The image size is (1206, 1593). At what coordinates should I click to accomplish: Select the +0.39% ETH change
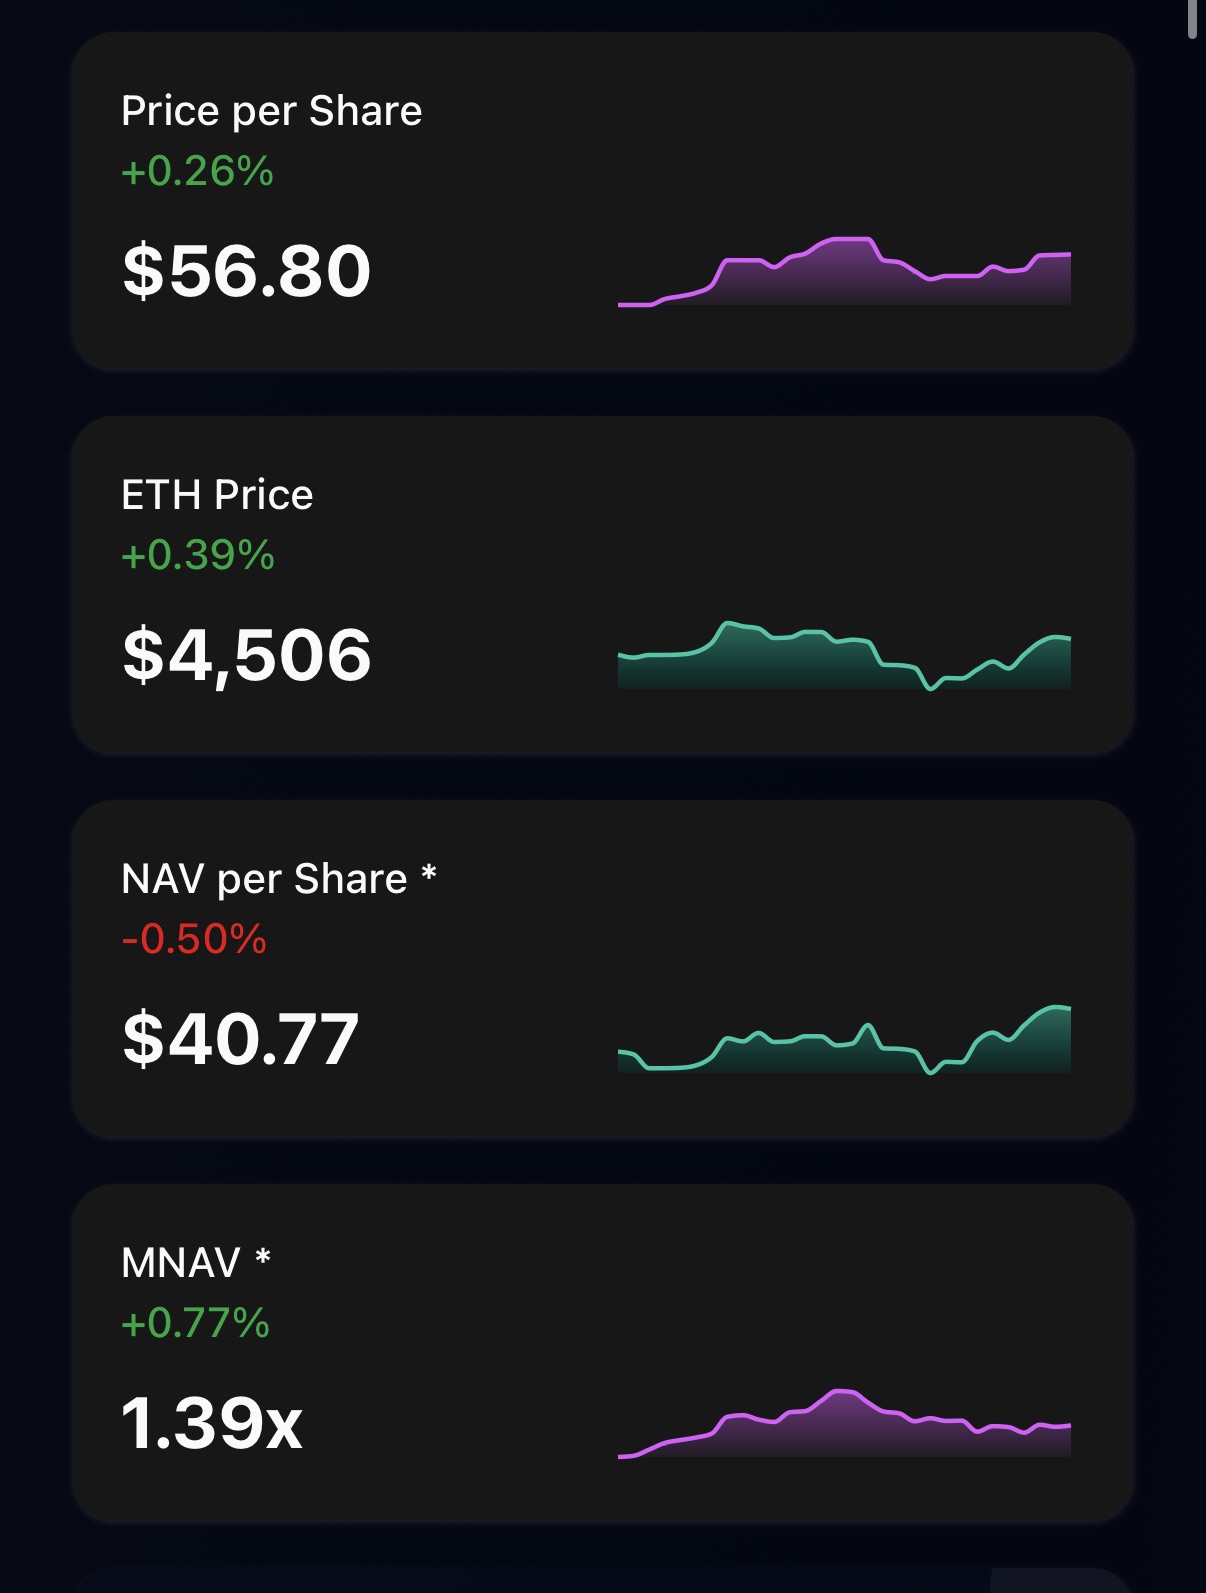pyautogui.click(x=198, y=555)
